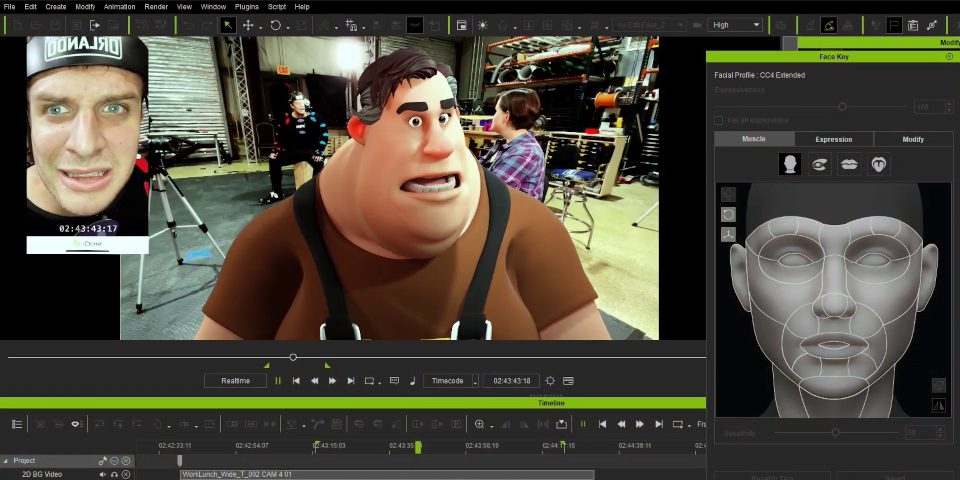Open the Animation menu

pos(120,7)
